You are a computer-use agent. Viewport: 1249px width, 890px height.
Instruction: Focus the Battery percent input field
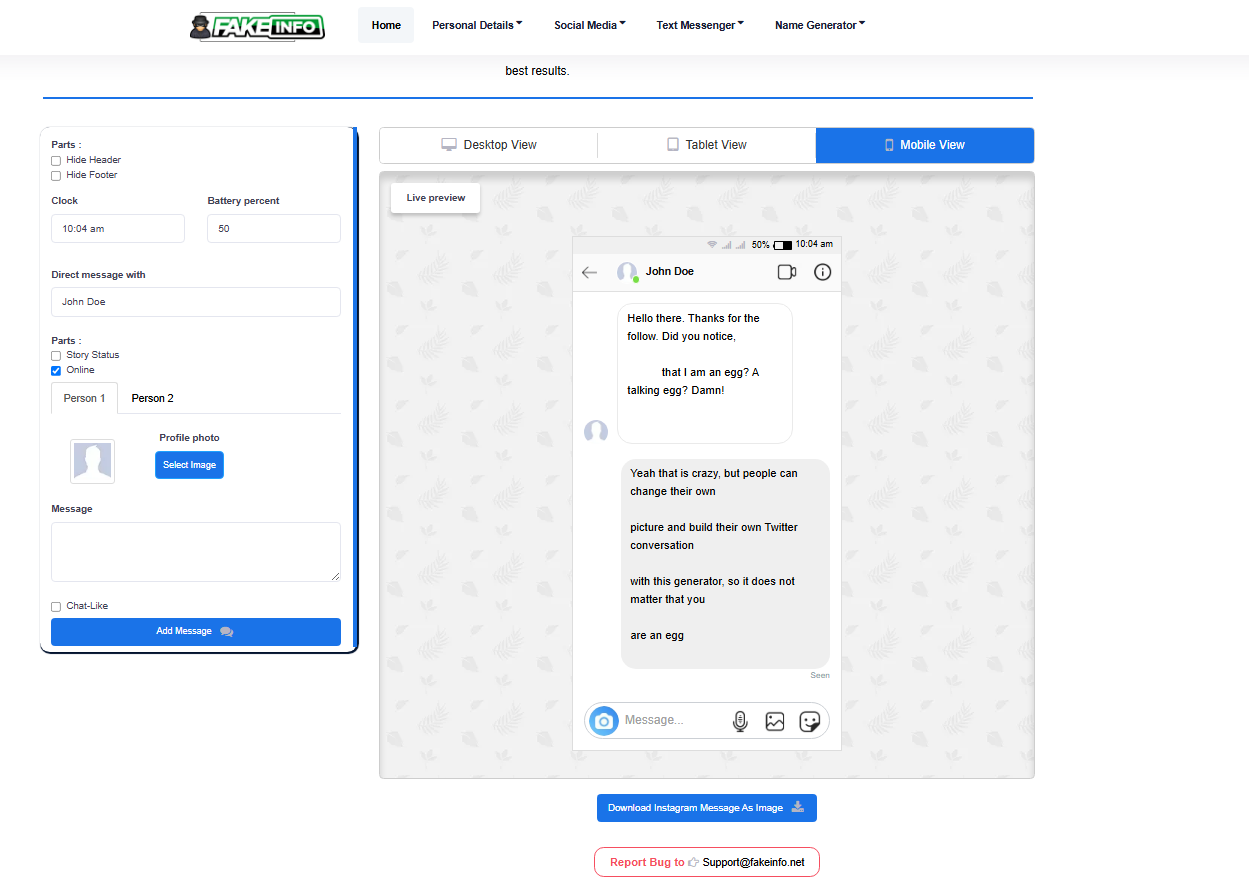274,228
